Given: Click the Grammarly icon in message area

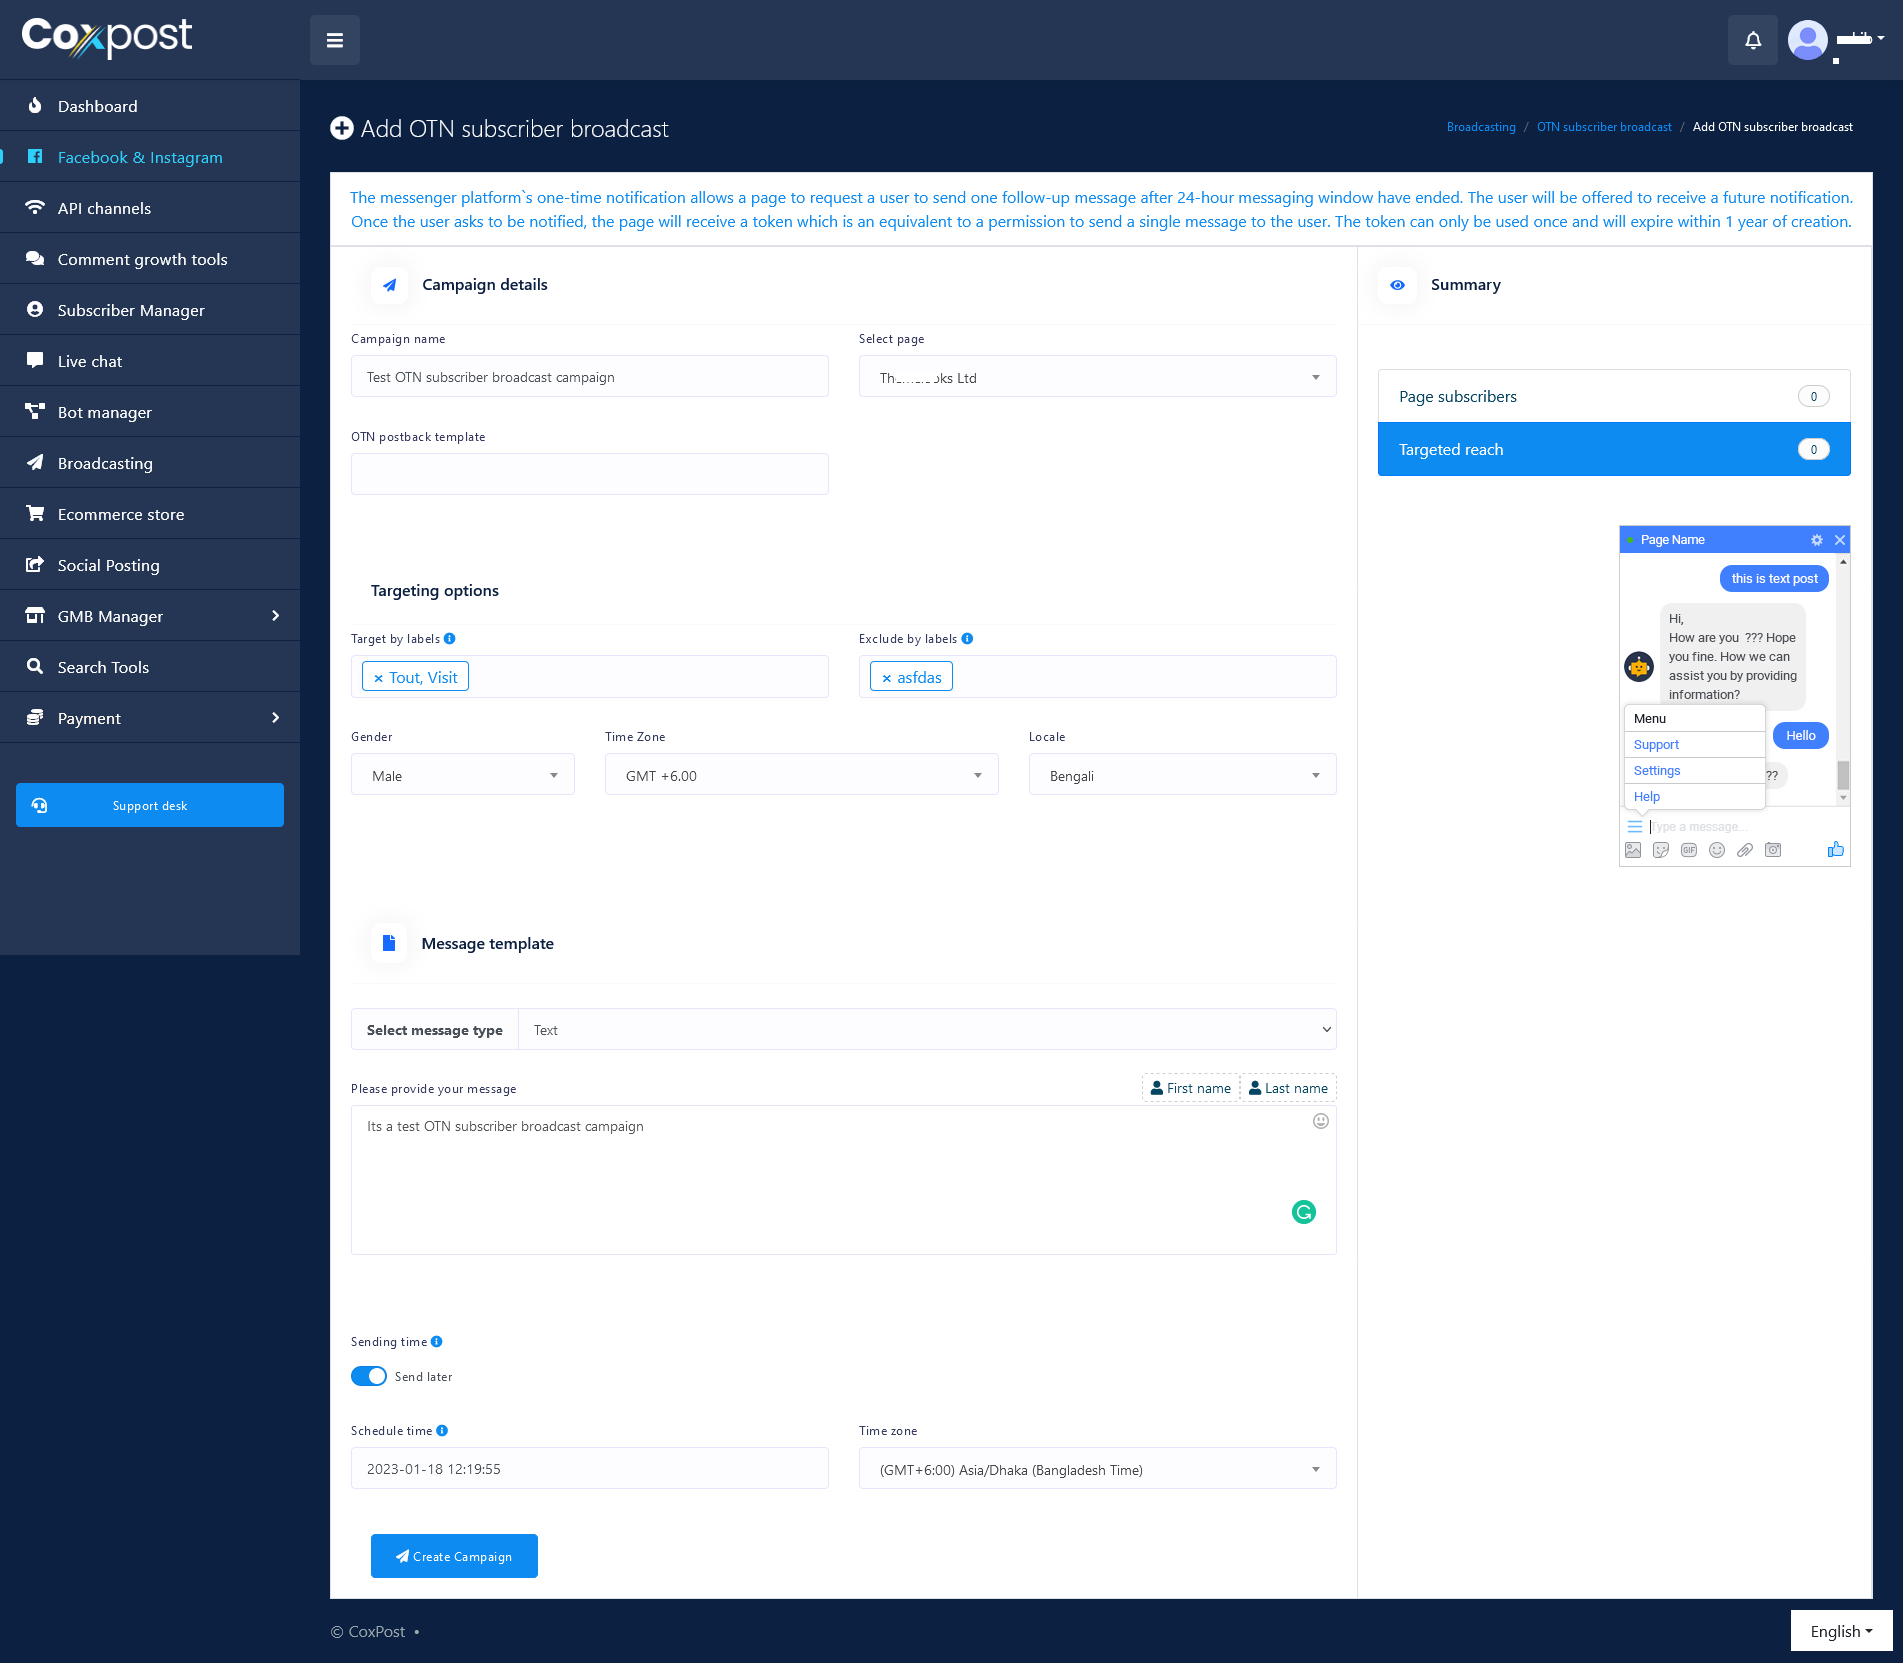Looking at the screenshot, I should (1303, 1212).
